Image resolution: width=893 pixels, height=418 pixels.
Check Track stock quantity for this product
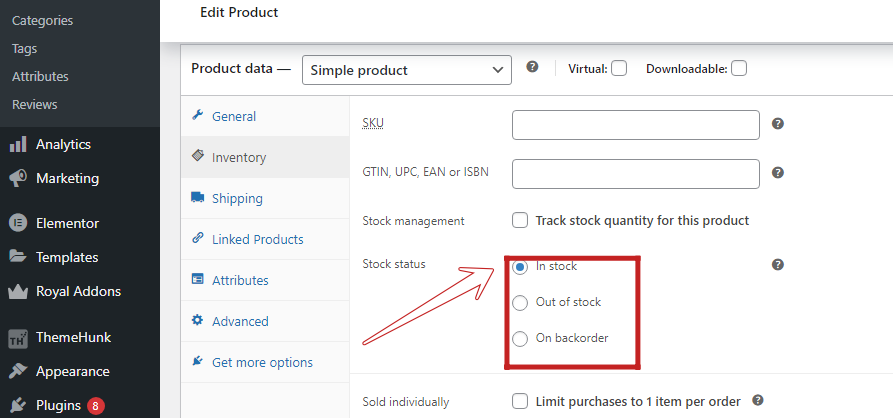click(520, 220)
